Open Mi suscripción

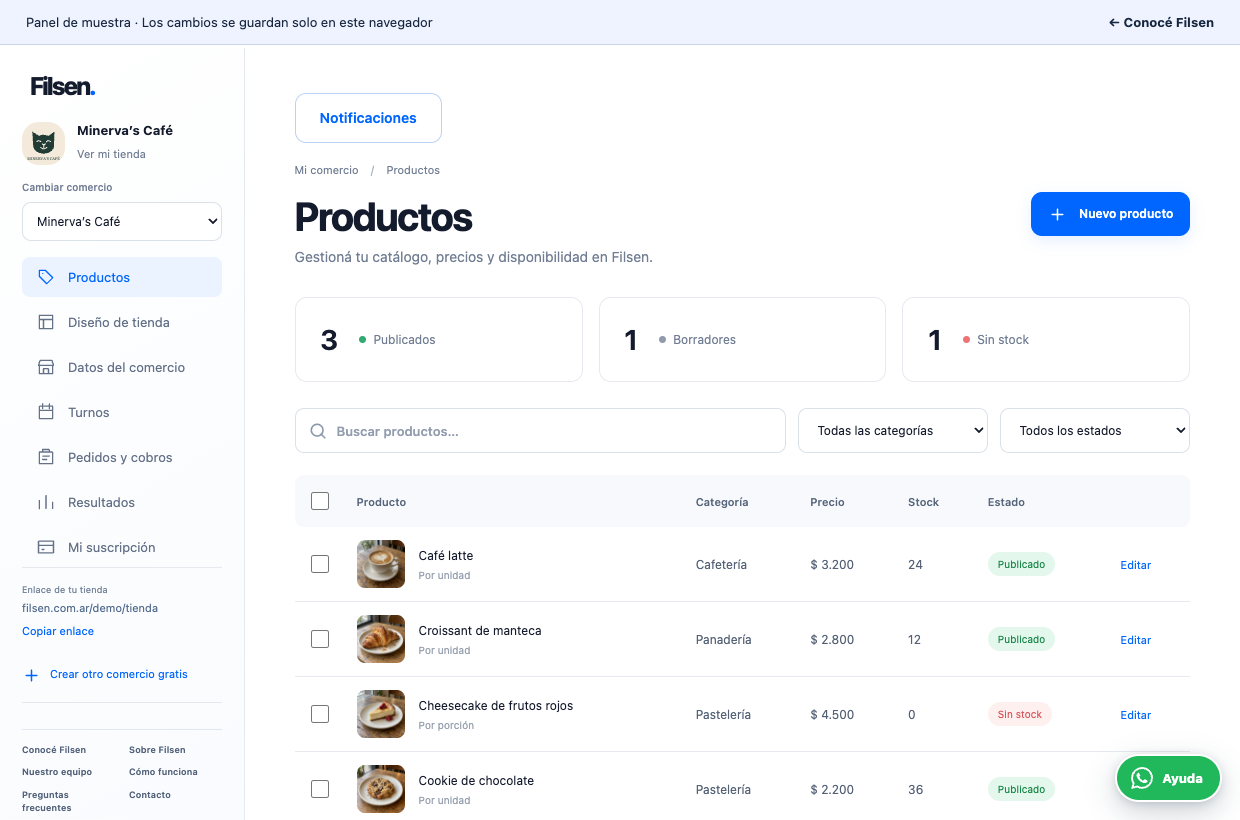[122, 547]
